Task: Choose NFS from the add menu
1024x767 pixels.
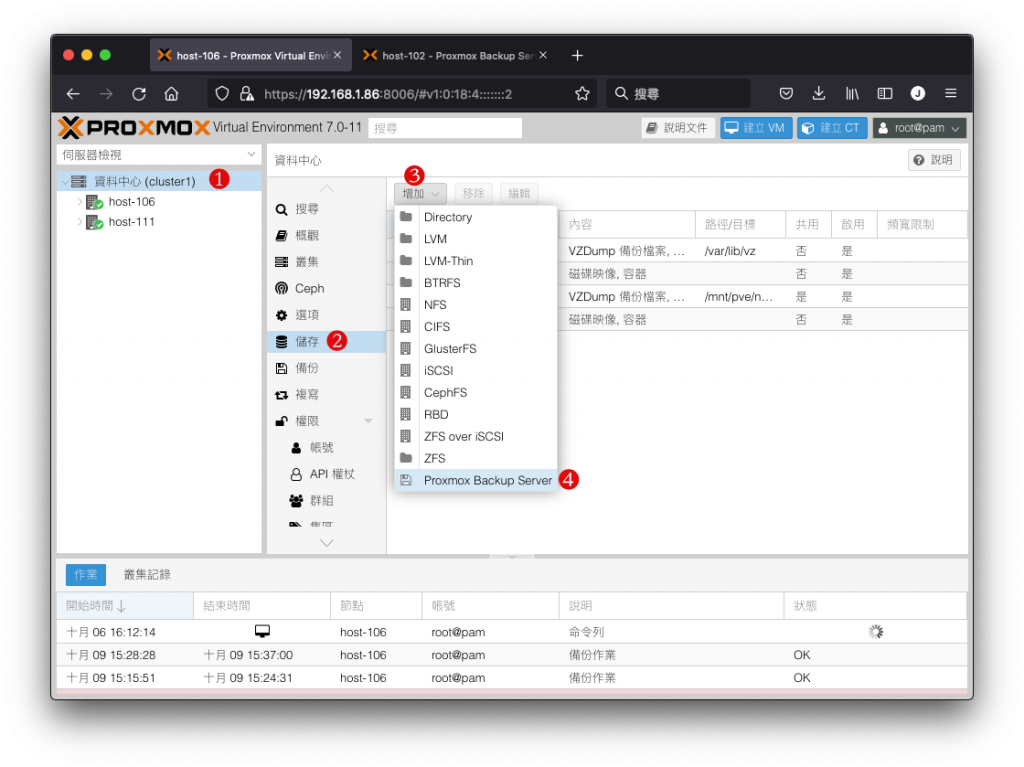Action: point(476,305)
